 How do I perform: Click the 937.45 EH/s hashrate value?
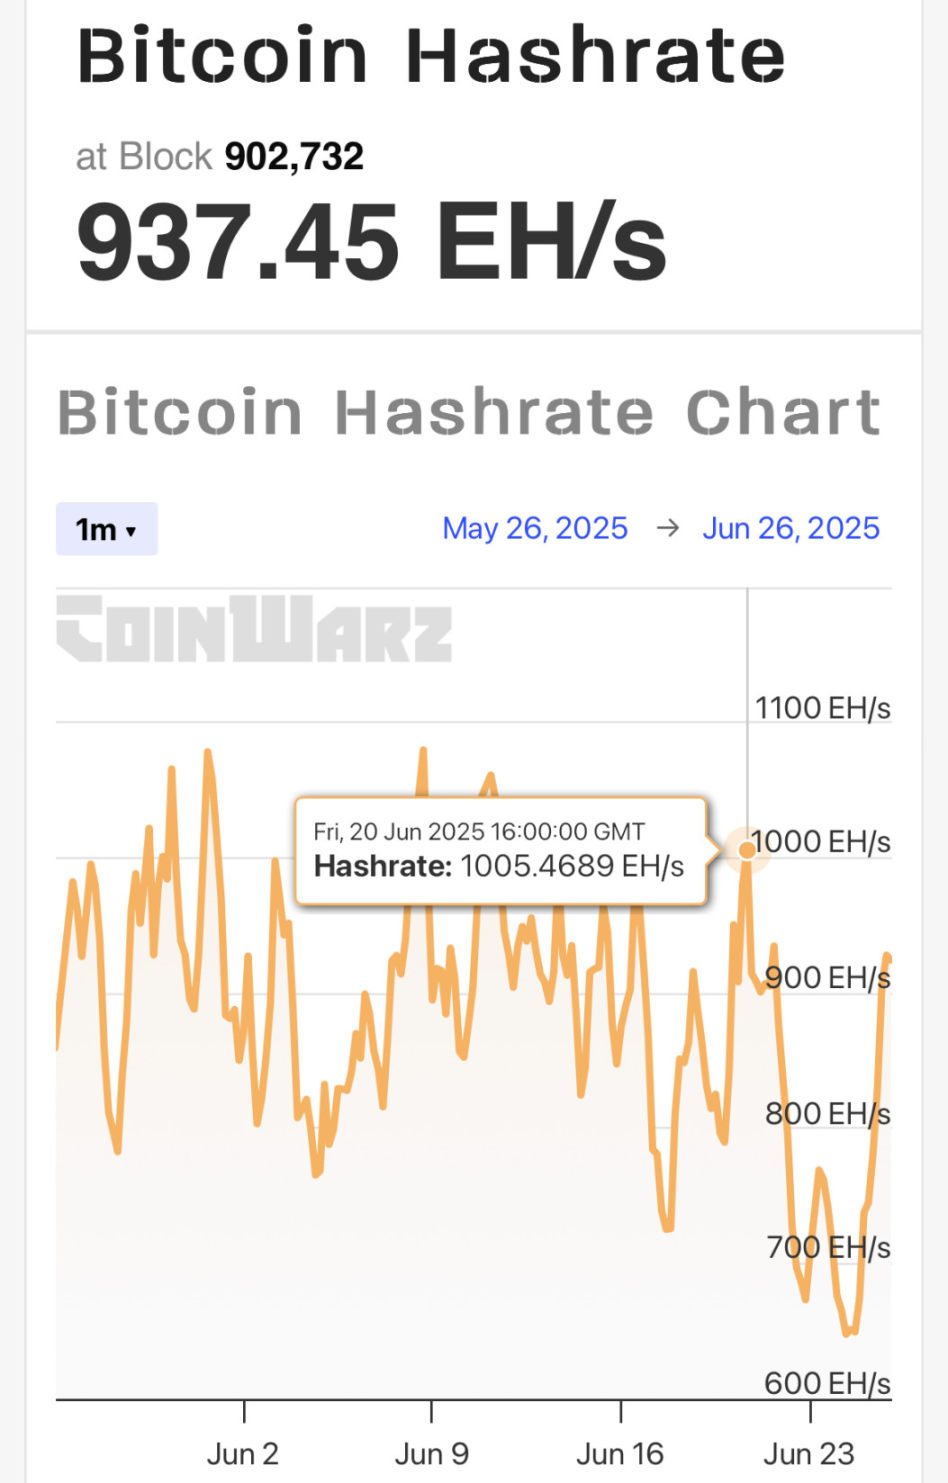pos(371,241)
